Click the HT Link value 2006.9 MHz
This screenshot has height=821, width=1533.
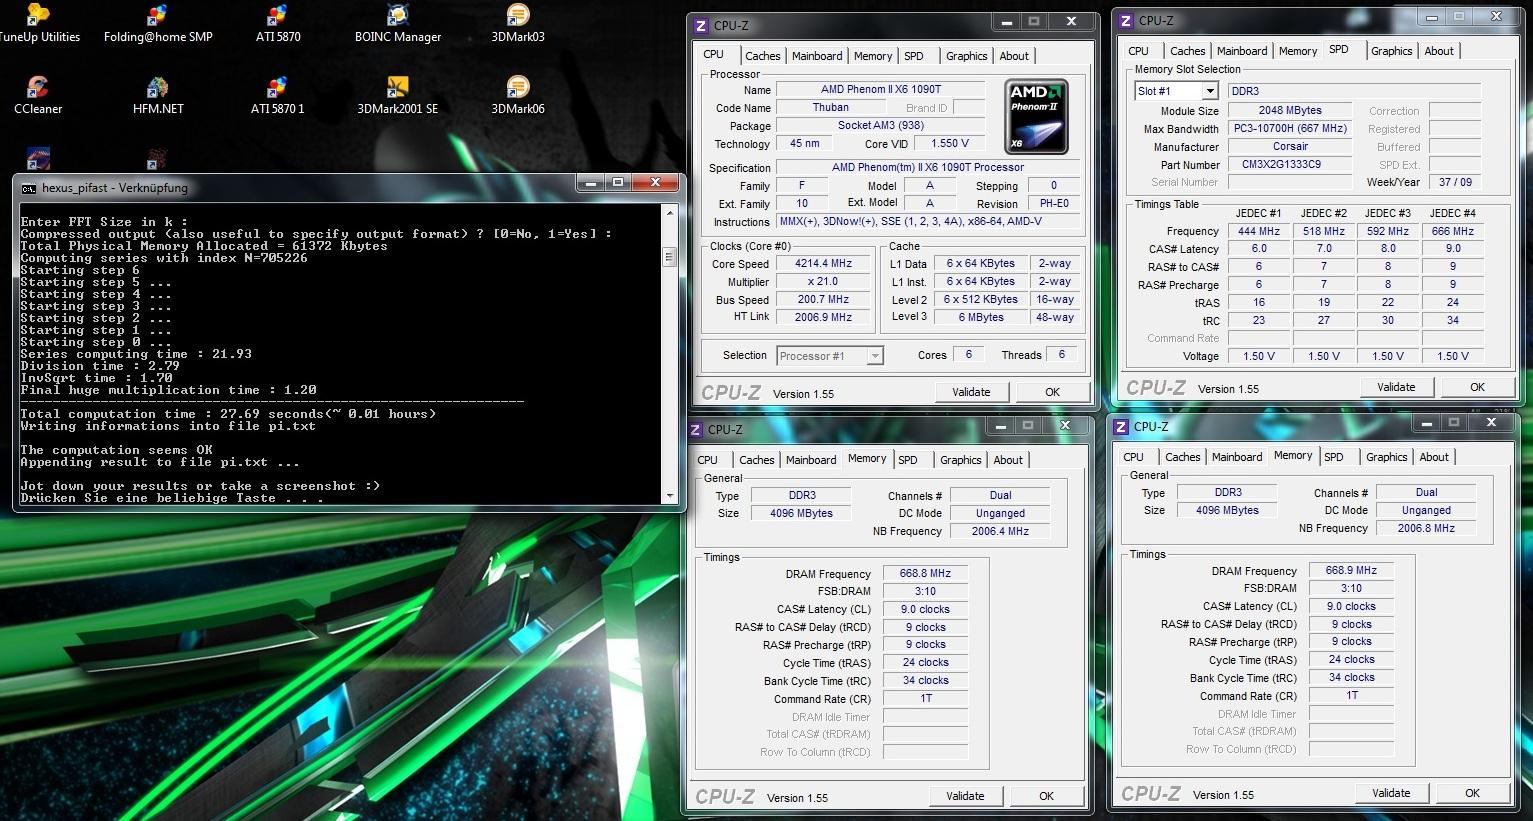[x=823, y=317]
